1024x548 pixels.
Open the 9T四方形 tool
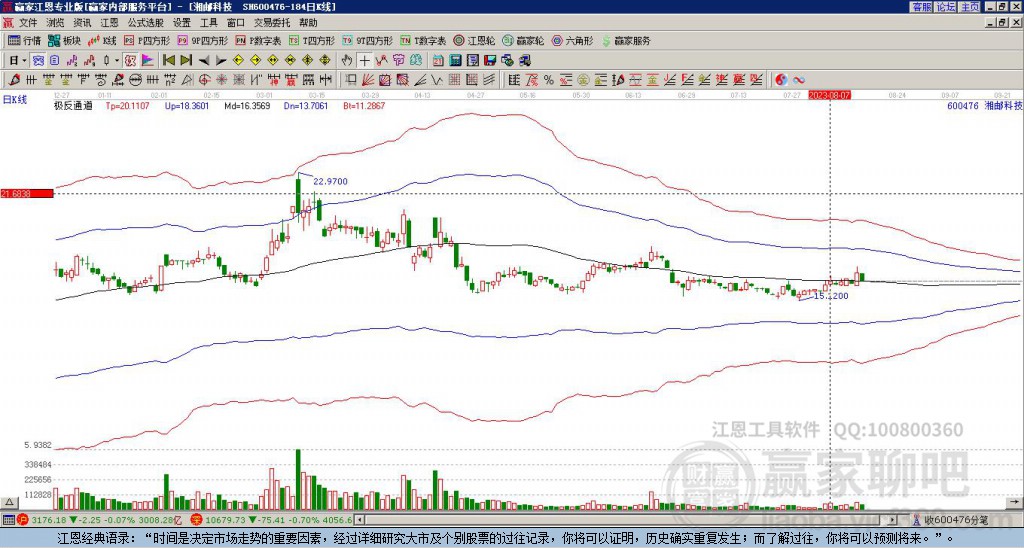point(368,40)
